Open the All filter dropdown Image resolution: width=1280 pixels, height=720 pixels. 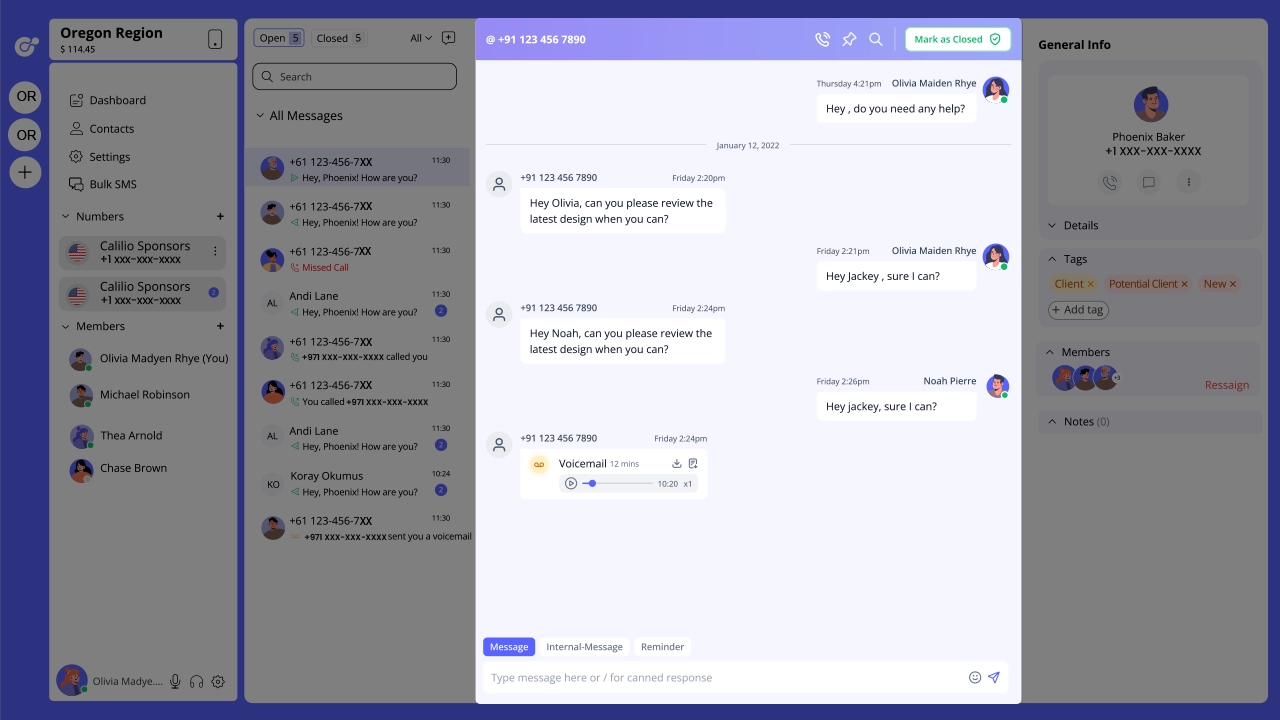(x=421, y=38)
